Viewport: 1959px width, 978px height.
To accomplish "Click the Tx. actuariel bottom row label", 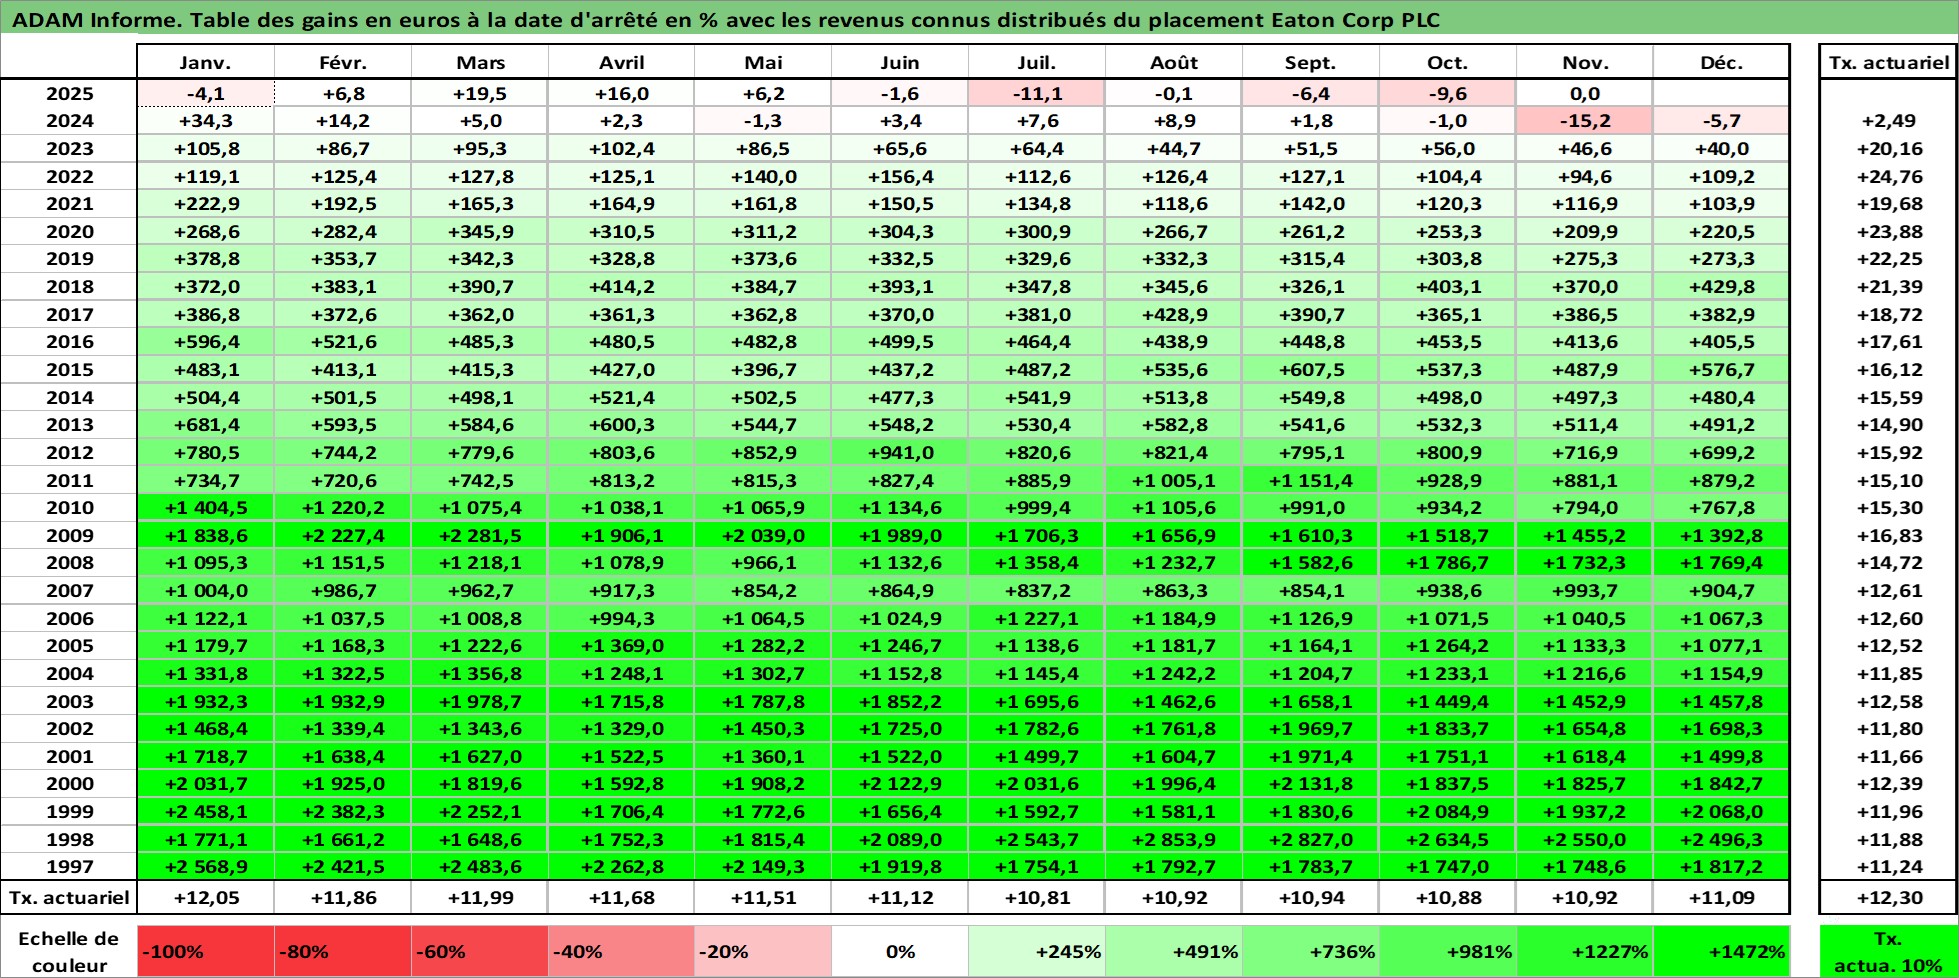I will (69, 898).
